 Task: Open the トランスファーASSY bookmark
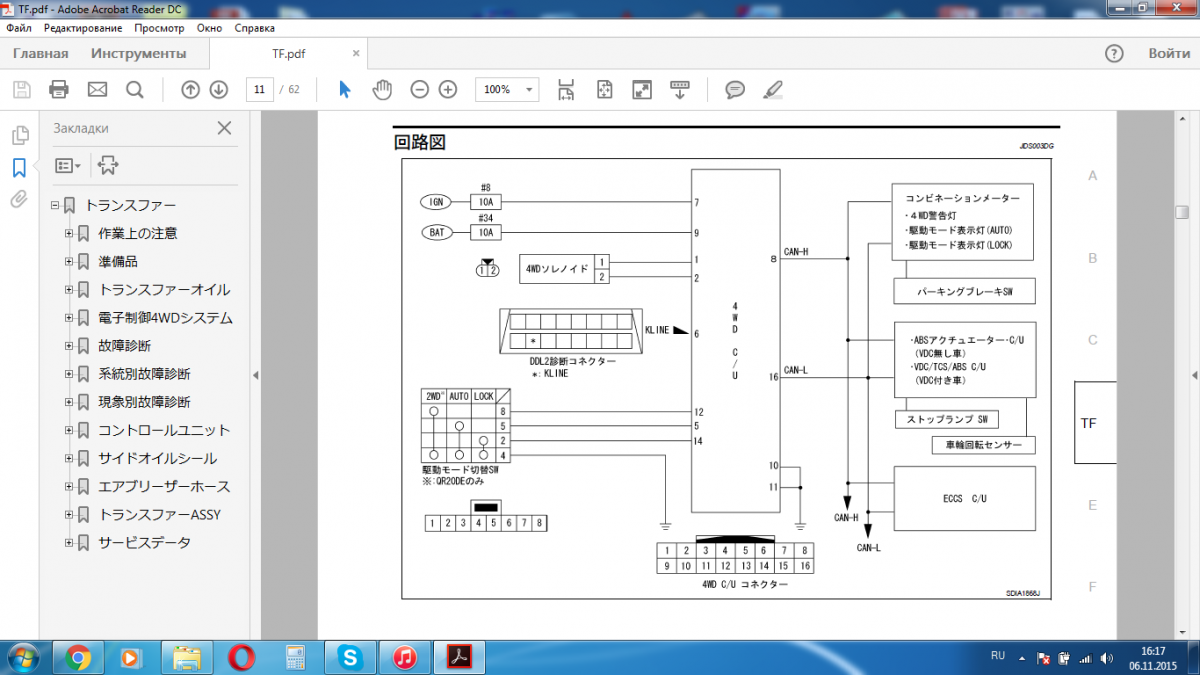159,515
